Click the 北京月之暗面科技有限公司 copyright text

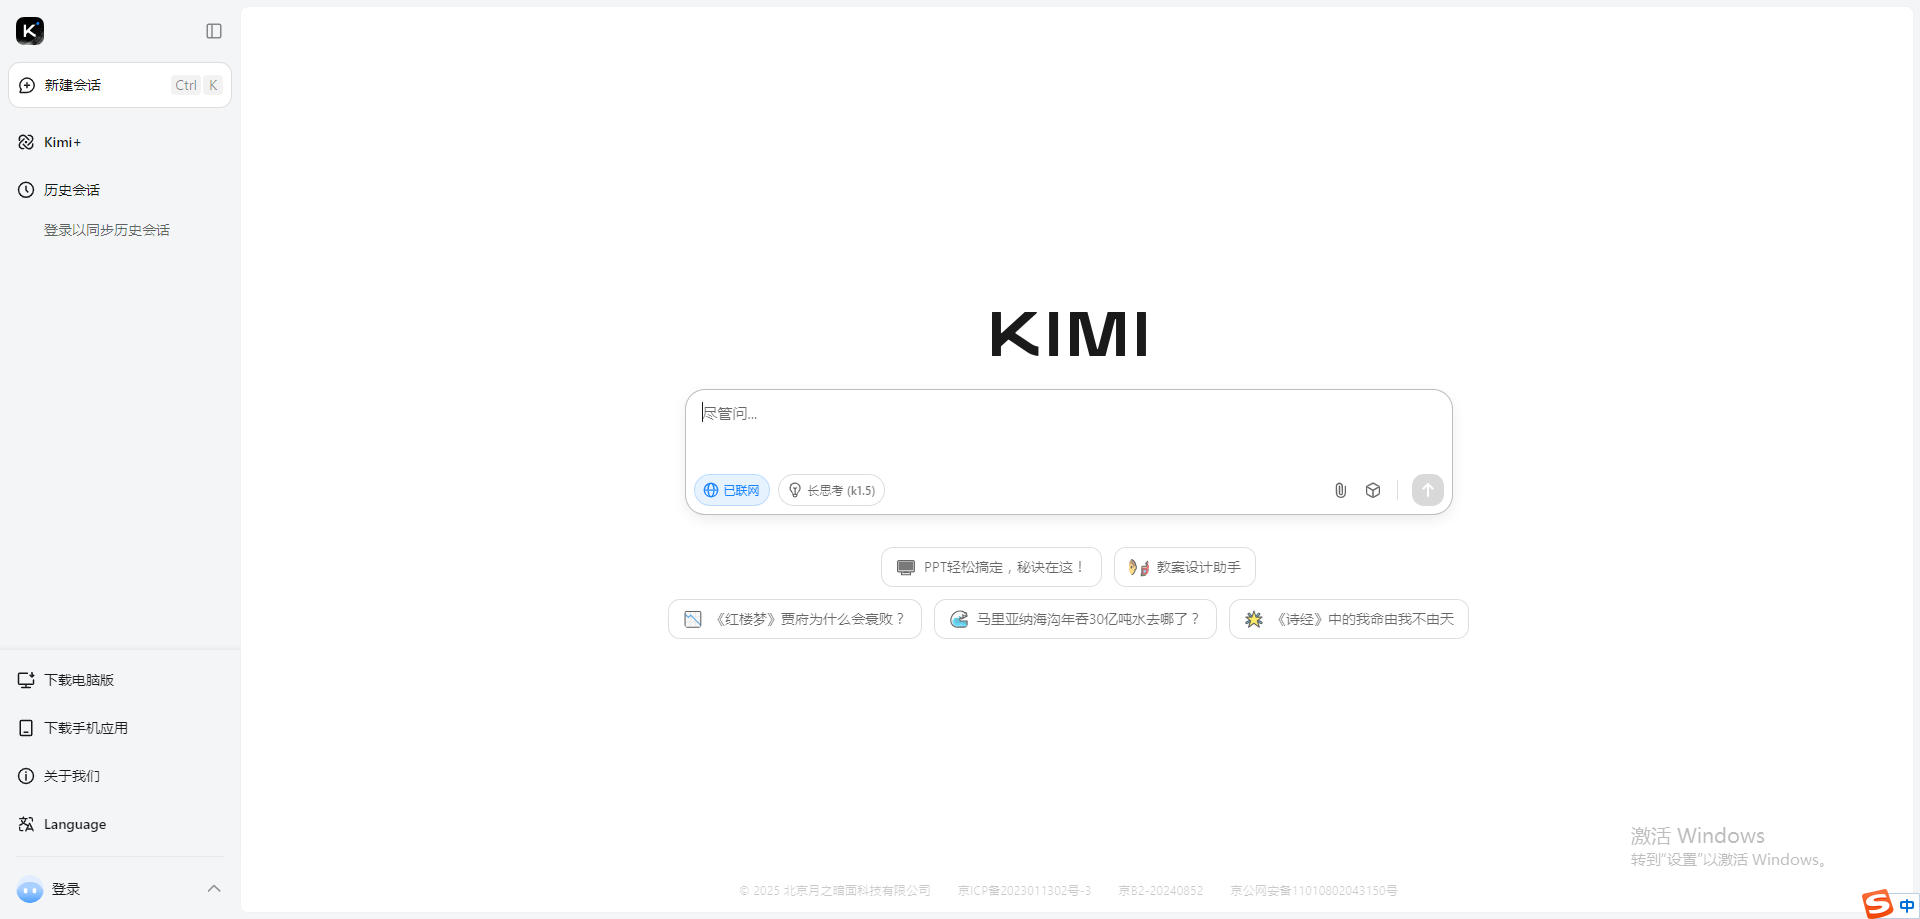point(835,891)
